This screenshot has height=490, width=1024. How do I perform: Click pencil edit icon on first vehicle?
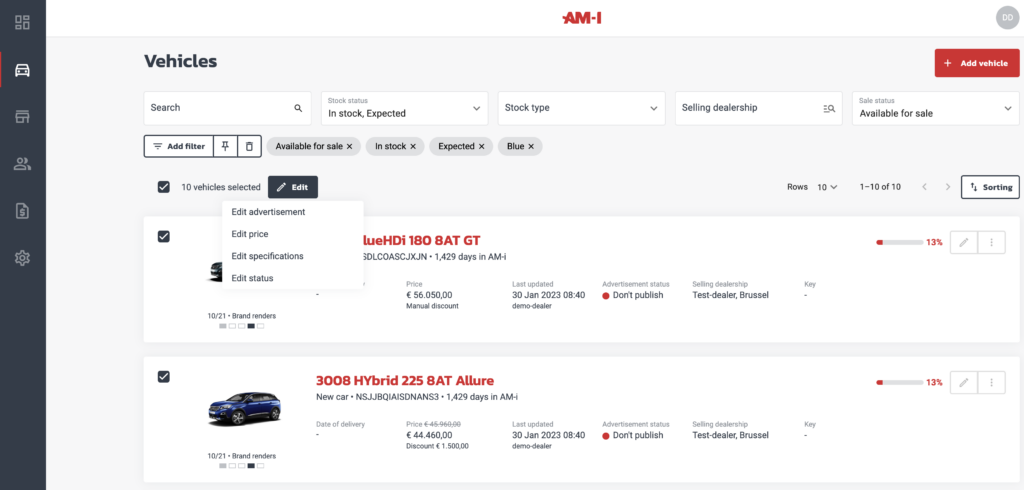pyautogui.click(x=963, y=242)
